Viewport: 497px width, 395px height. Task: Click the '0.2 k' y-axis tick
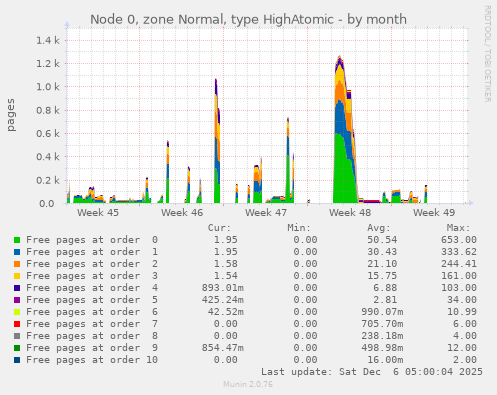(x=48, y=180)
